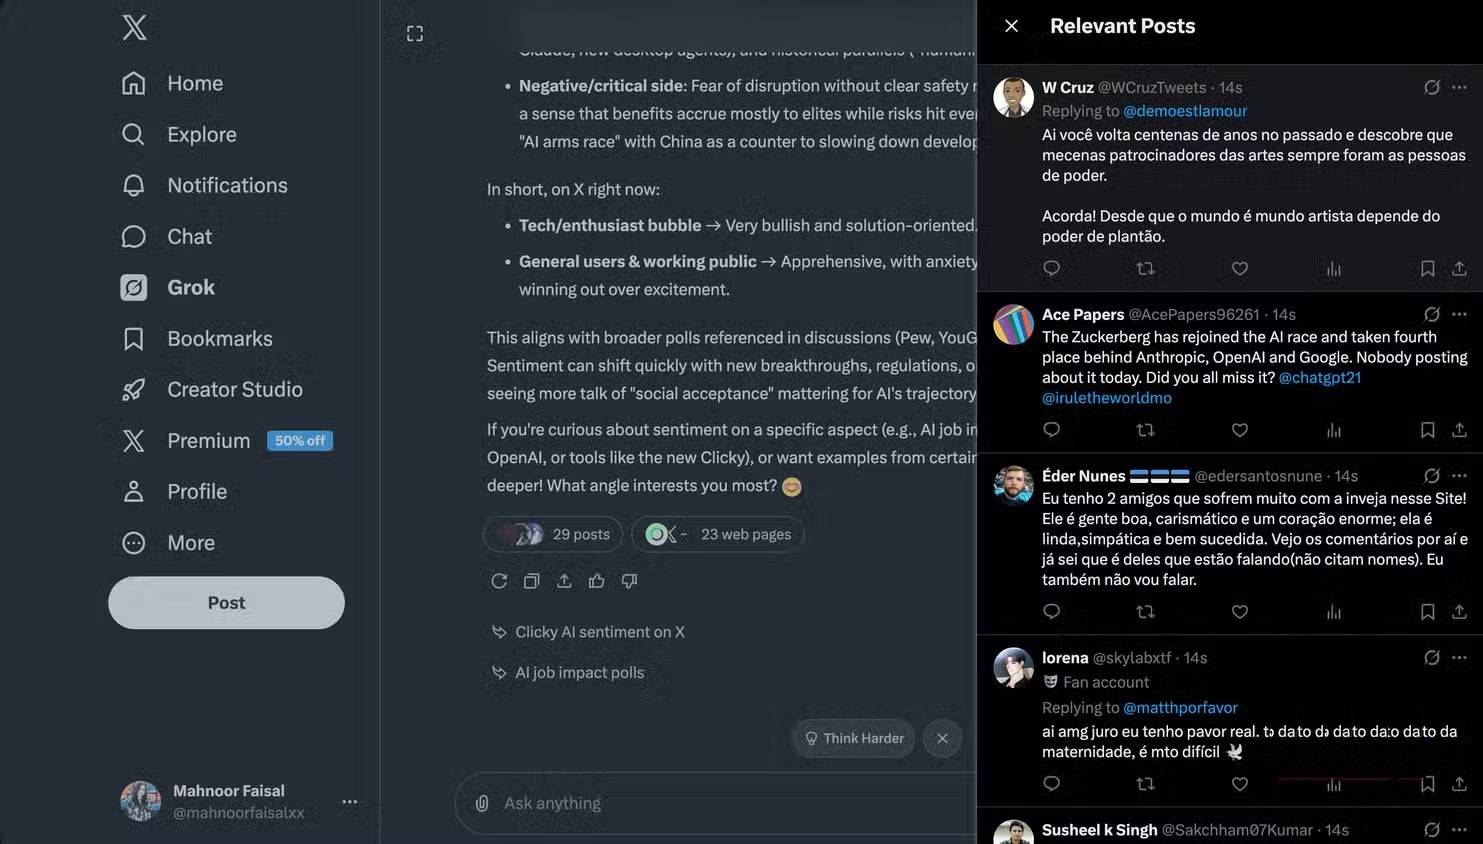Select the Think Harder mode chip

click(854, 738)
